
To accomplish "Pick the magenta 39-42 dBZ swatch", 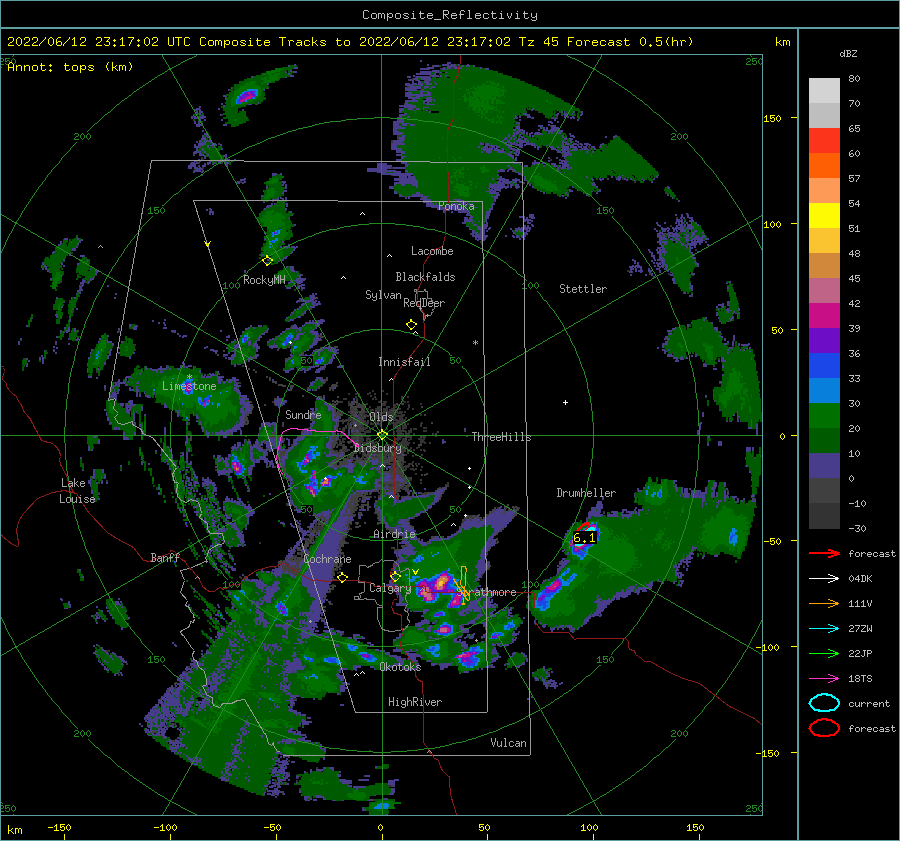I will (x=824, y=316).
